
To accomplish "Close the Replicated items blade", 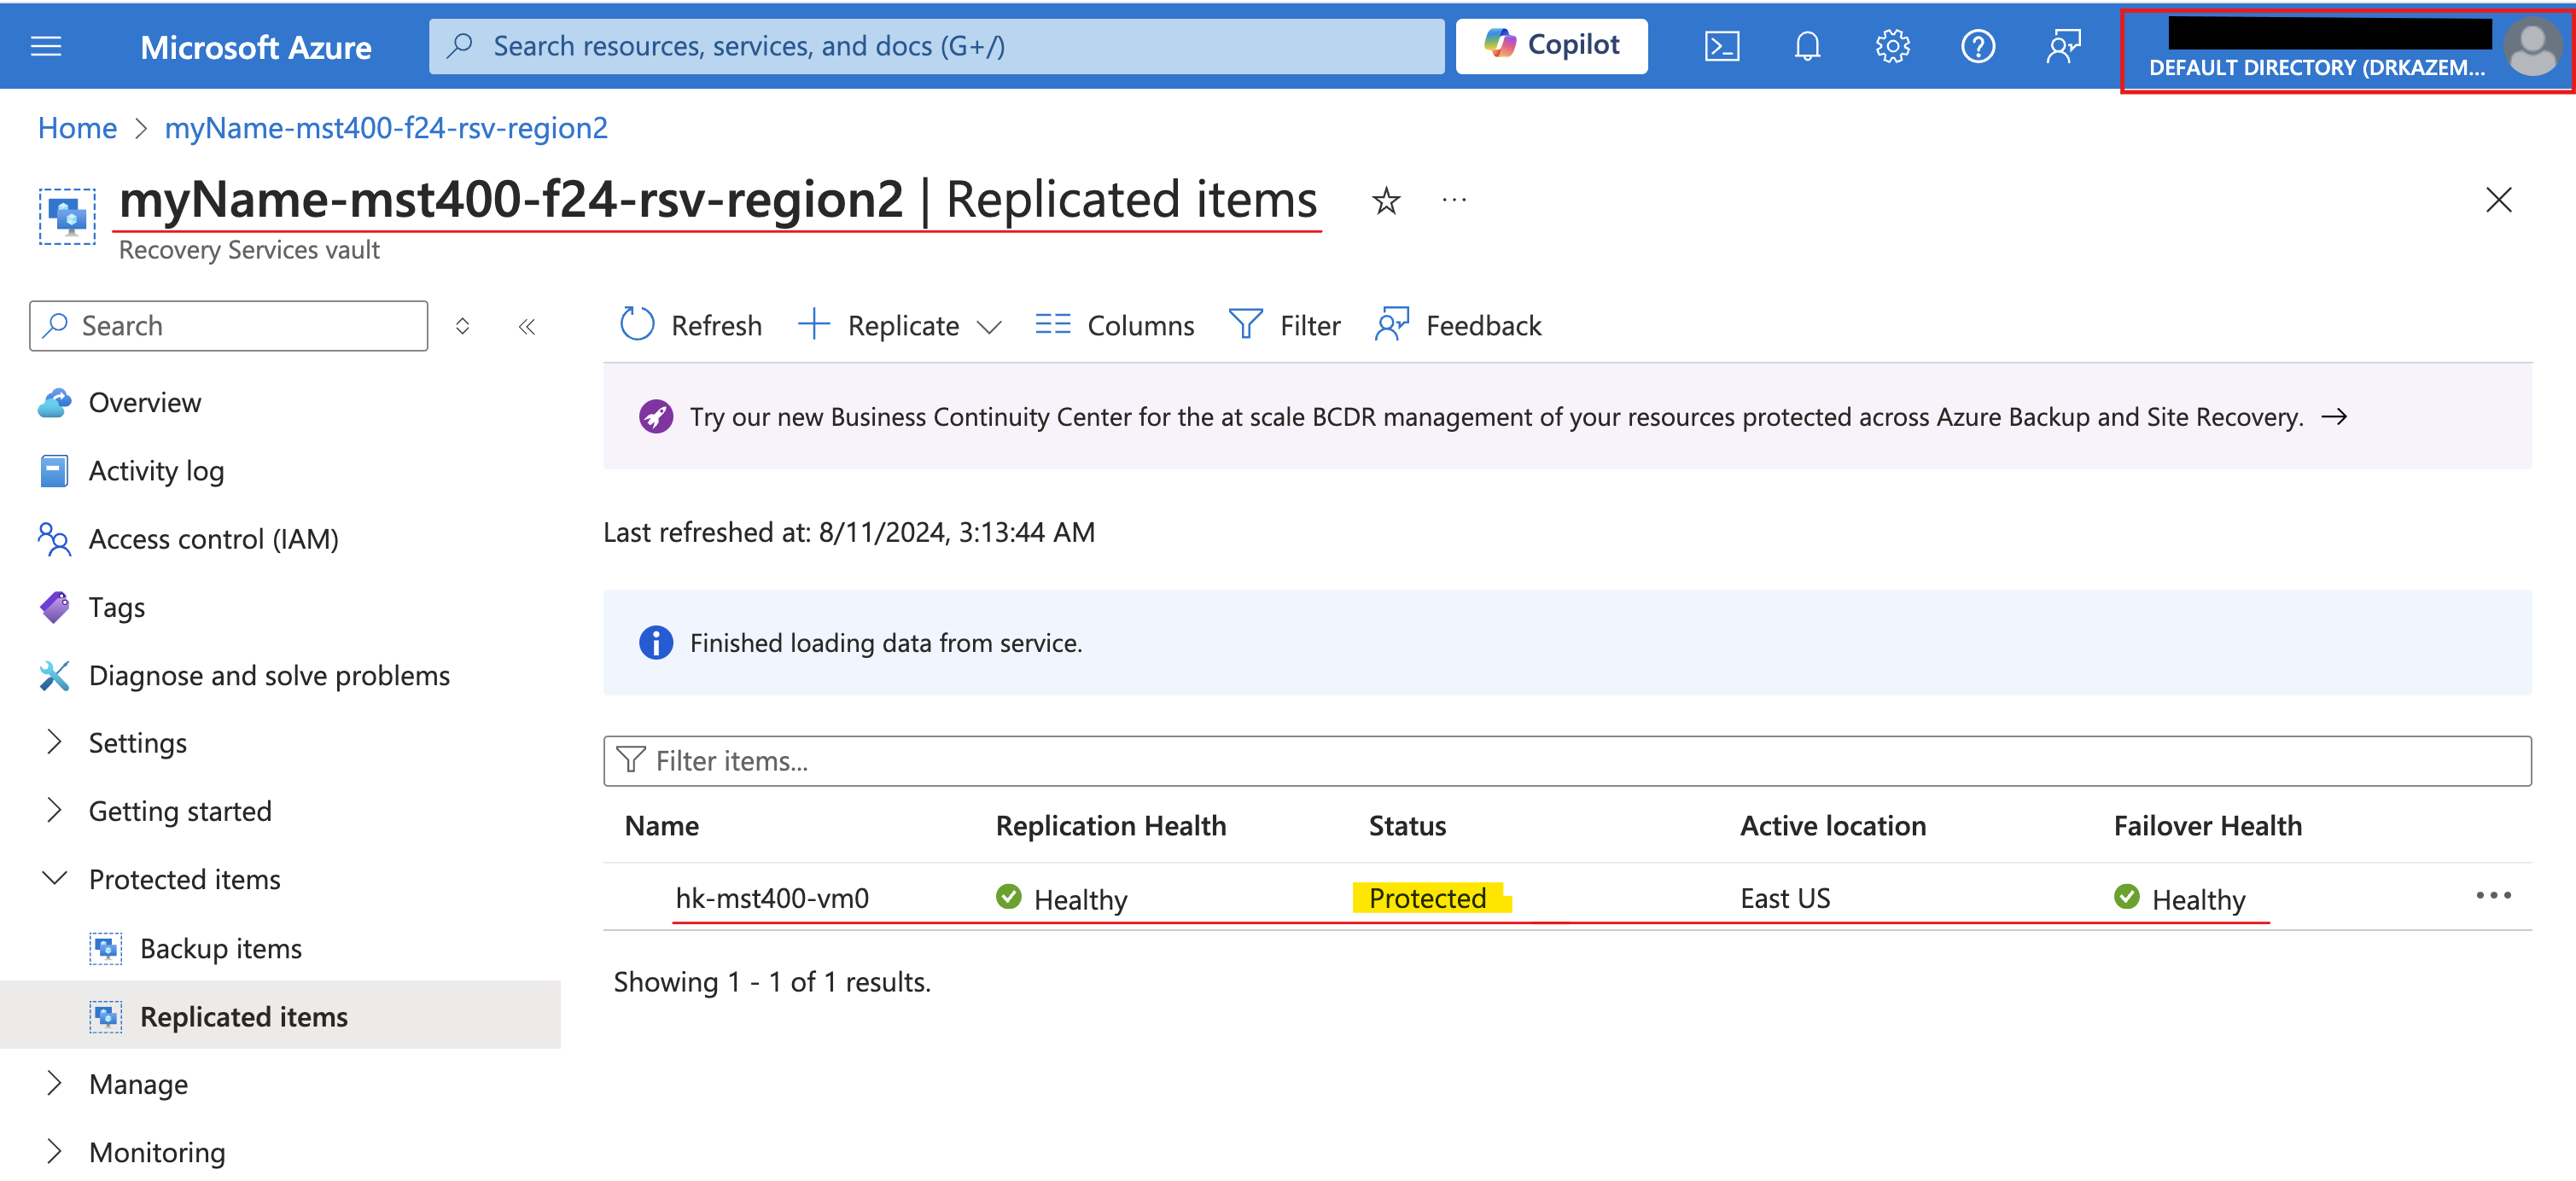I will pos(2498,200).
